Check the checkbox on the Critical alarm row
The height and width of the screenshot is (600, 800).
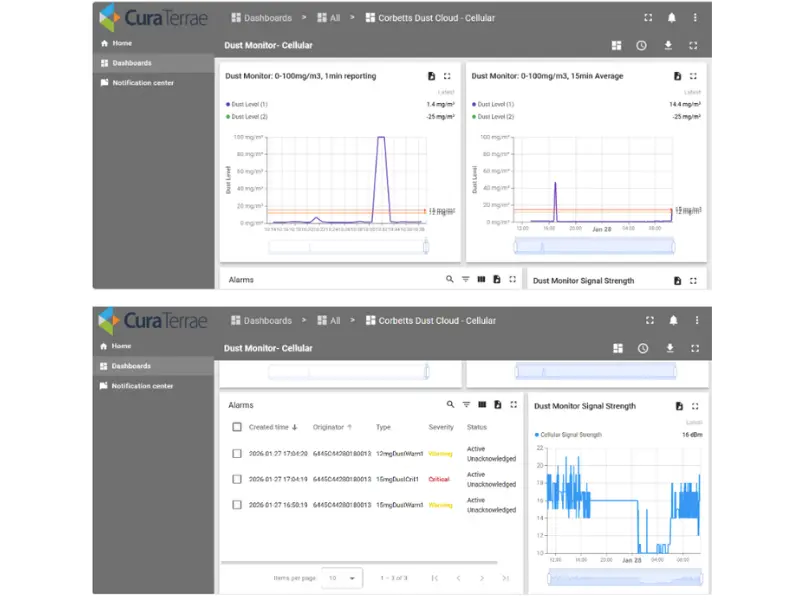tap(237, 478)
